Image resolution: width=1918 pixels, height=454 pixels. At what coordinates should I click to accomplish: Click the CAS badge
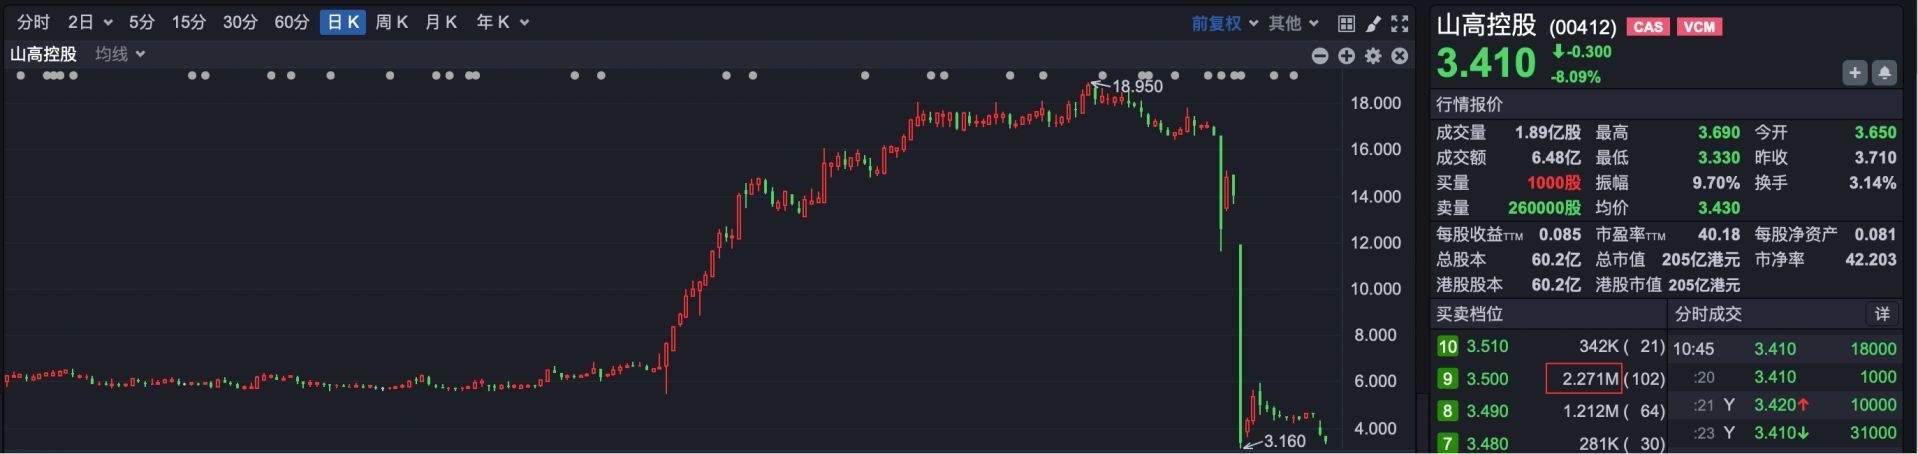tap(1648, 27)
